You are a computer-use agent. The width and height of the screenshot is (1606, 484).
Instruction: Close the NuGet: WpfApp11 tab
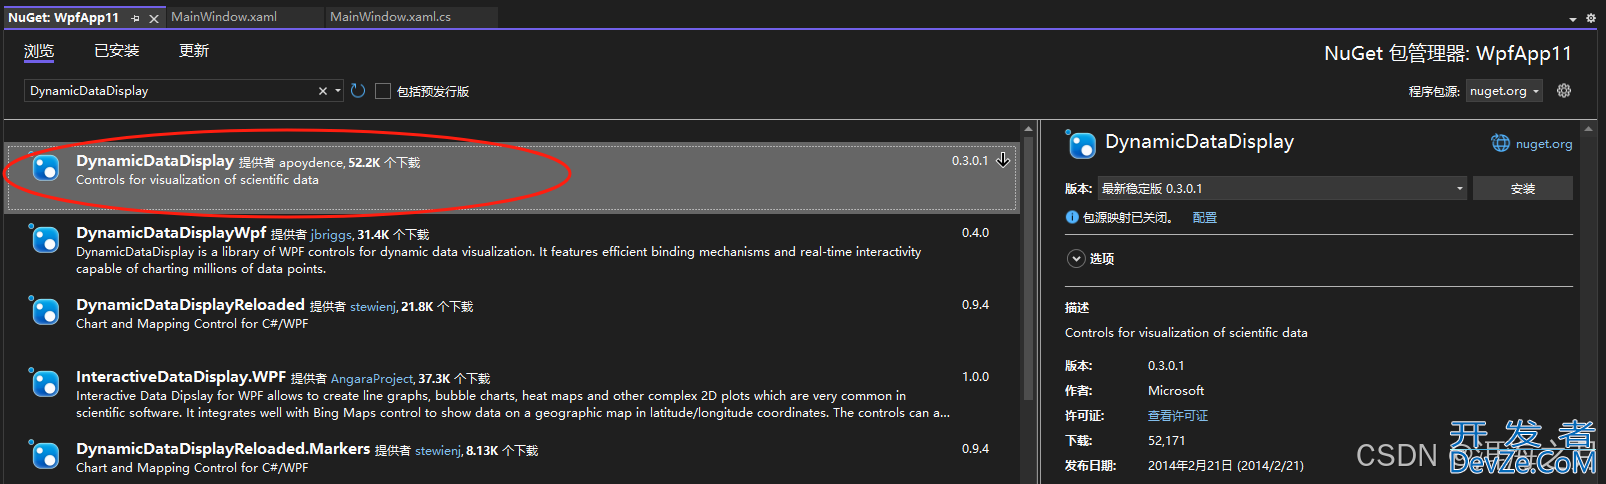pos(154,18)
